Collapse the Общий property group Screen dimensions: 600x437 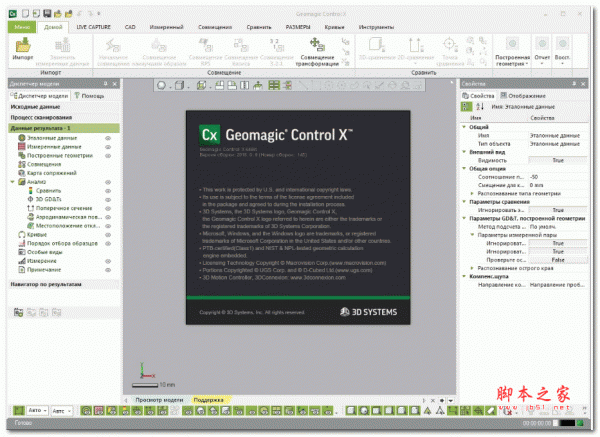click(464, 127)
